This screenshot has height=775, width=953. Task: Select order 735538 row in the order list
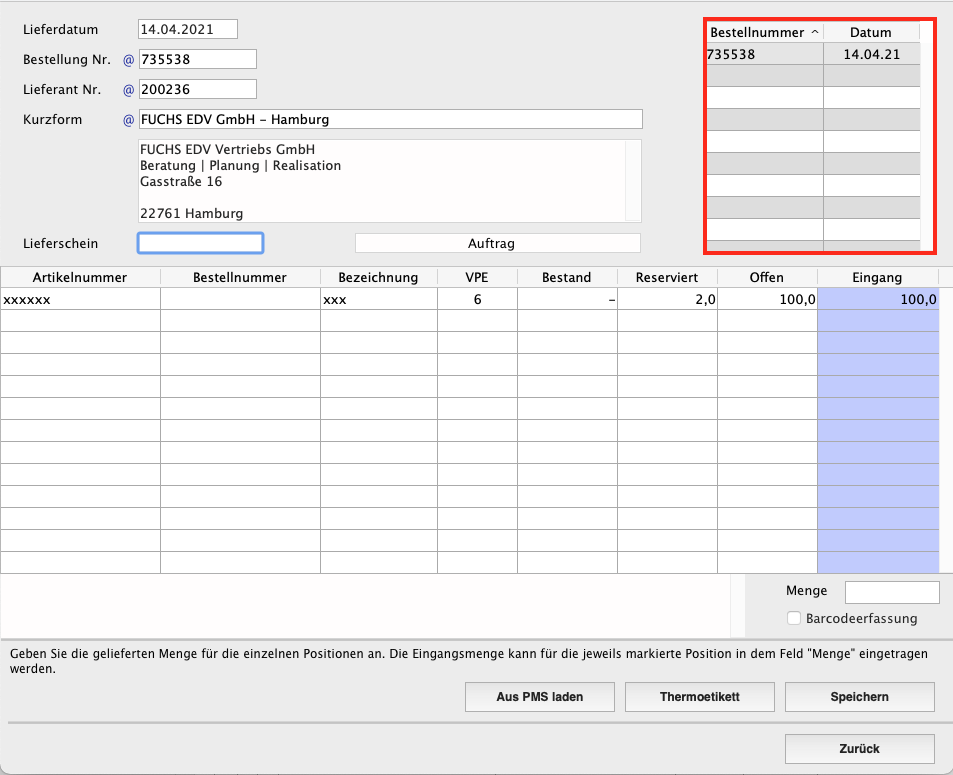[x=764, y=55]
